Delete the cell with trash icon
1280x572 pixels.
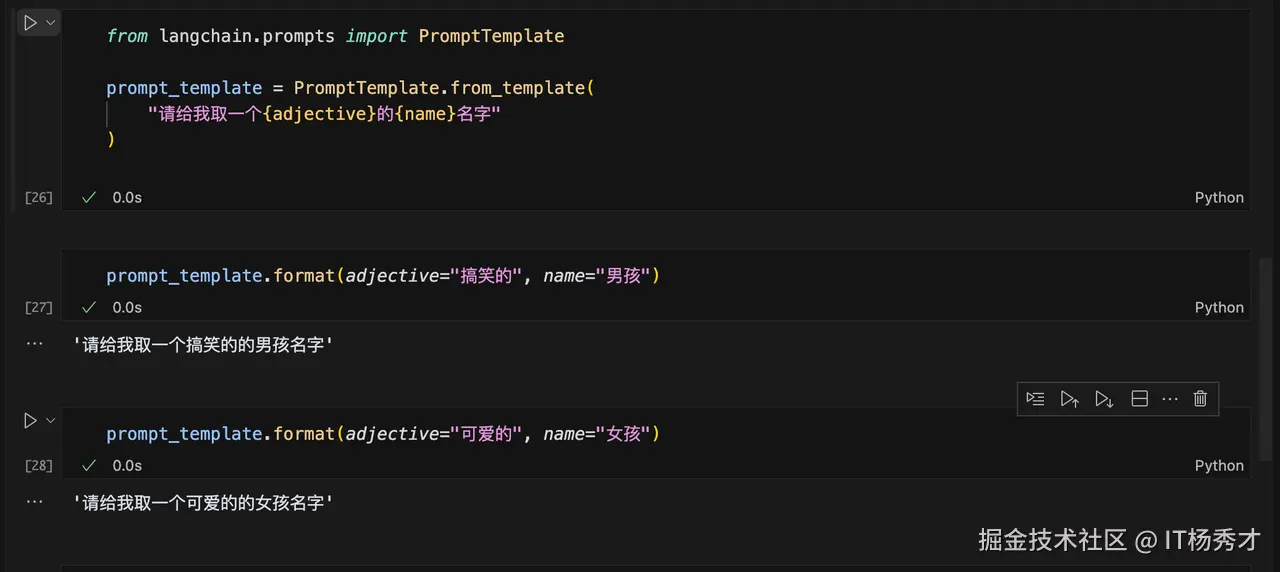tap(1201, 399)
